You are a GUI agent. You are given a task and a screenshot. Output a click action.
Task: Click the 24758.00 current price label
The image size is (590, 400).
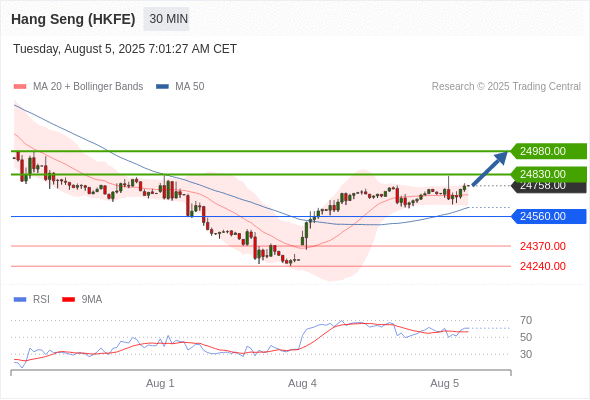click(549, 187)
